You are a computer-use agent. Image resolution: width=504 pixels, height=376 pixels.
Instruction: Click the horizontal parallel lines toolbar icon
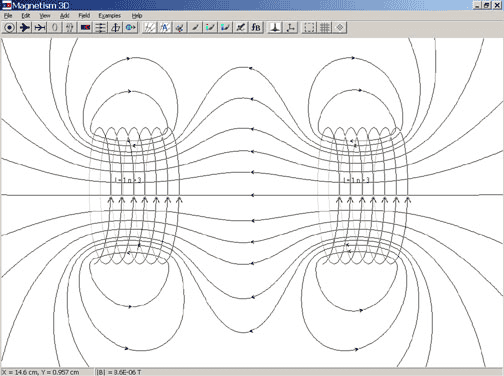100,28
